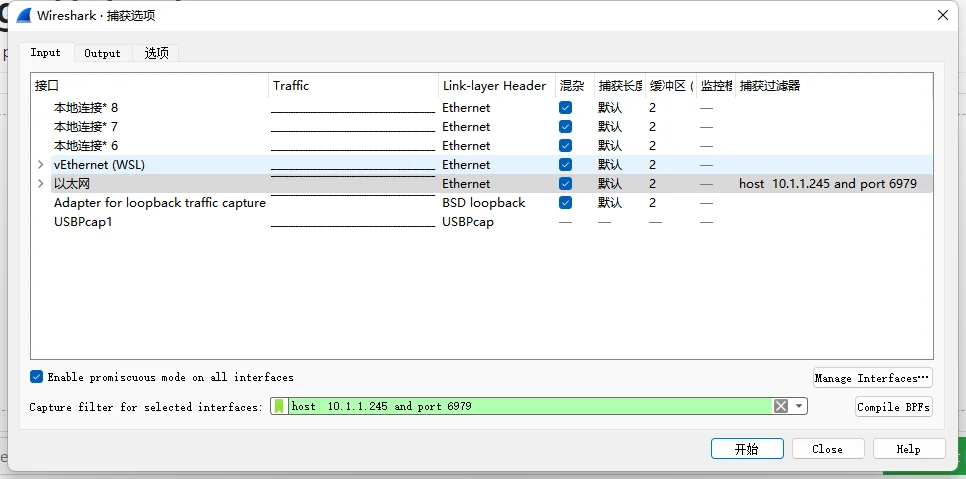Select Adapter for loopback traffic capture
The width and height of the screenshot is (966, 479).
160,203
